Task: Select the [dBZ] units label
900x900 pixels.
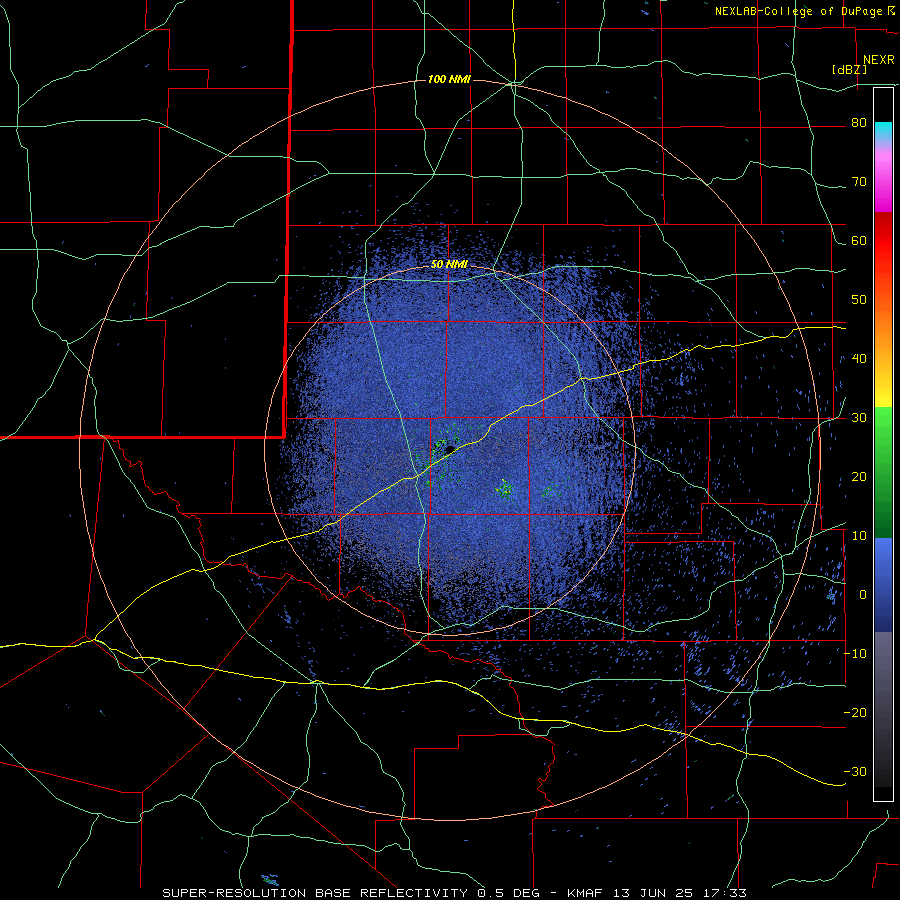Action: [849, 70]
